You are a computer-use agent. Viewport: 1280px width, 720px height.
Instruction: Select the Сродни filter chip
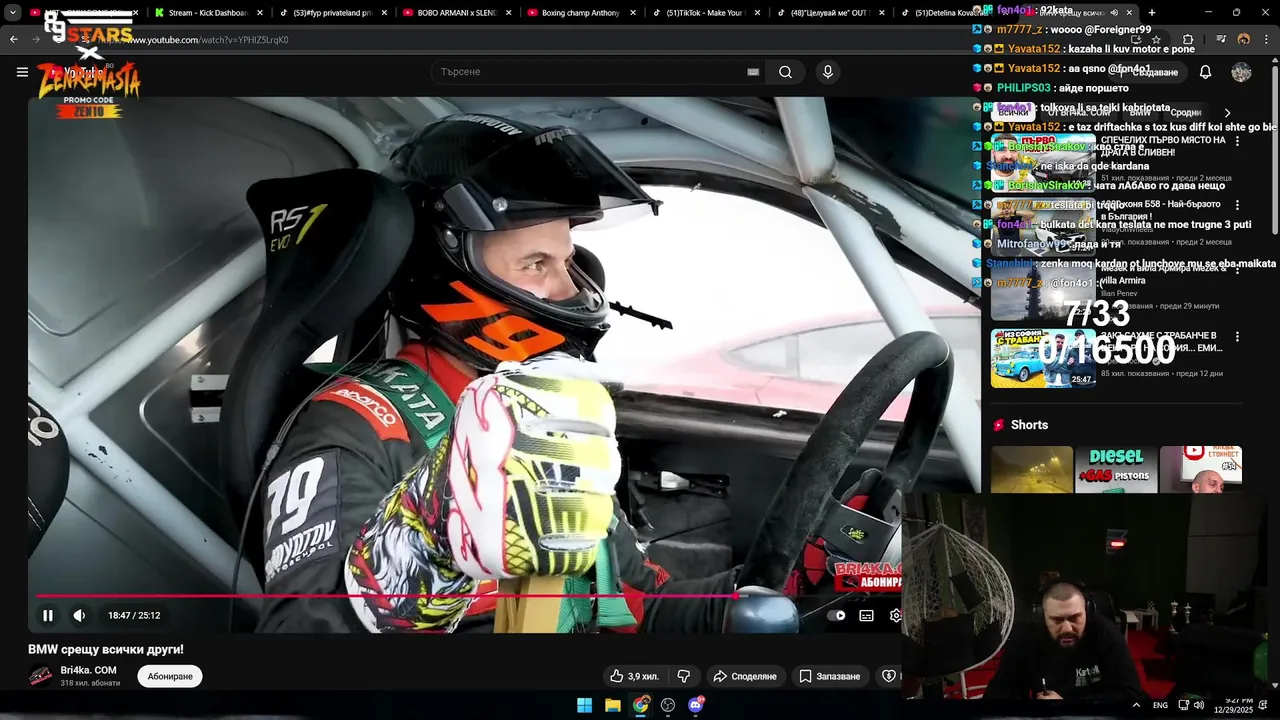point(1185,113)
